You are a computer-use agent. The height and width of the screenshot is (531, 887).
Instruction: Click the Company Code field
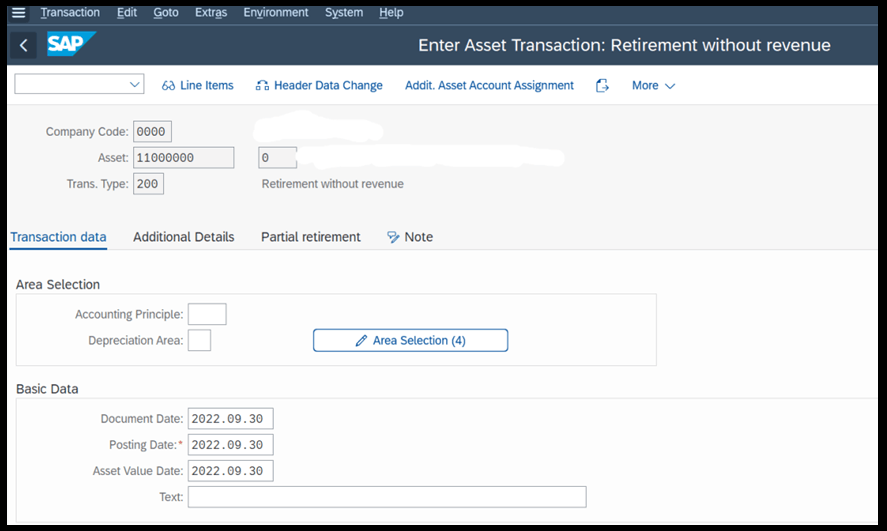152,132
